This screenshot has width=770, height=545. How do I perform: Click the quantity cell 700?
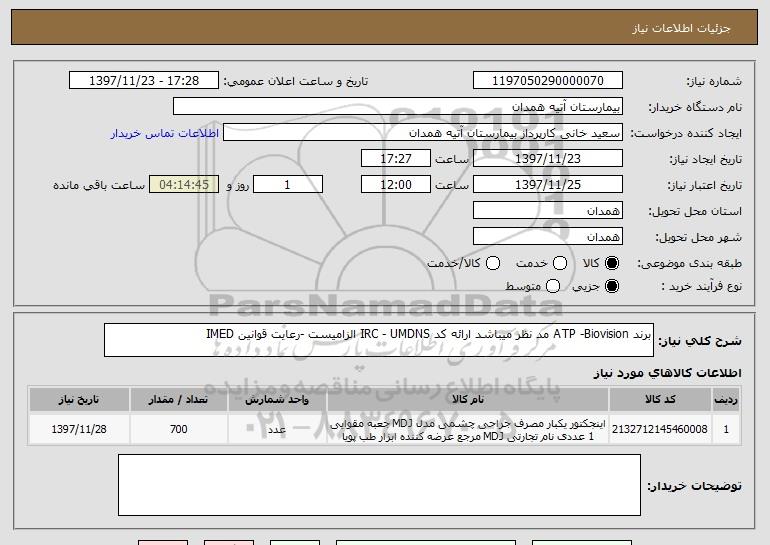179,429
